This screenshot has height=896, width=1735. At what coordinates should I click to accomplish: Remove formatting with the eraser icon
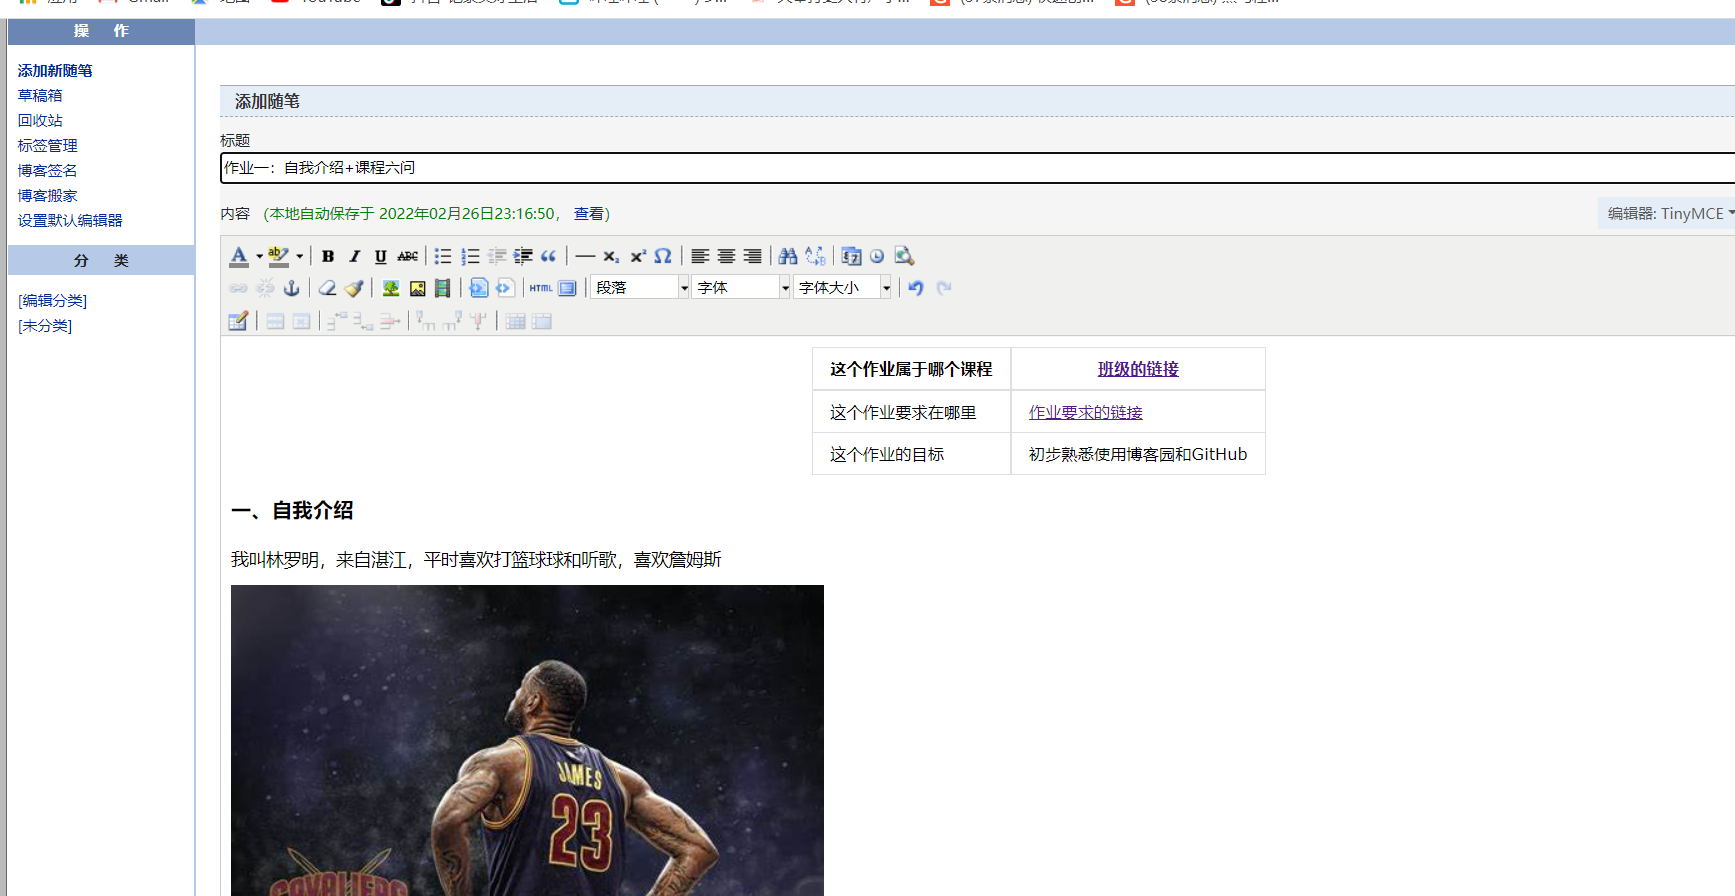[327, 288]
